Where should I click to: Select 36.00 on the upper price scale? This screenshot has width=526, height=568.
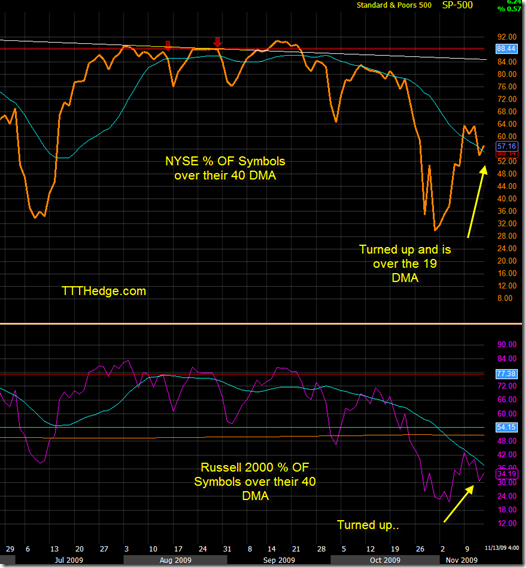tap(507, 211)
